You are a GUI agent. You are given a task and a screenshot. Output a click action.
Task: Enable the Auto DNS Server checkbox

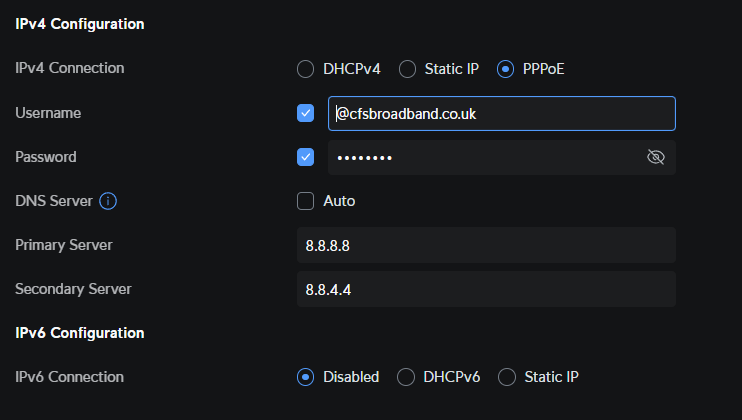306,201
